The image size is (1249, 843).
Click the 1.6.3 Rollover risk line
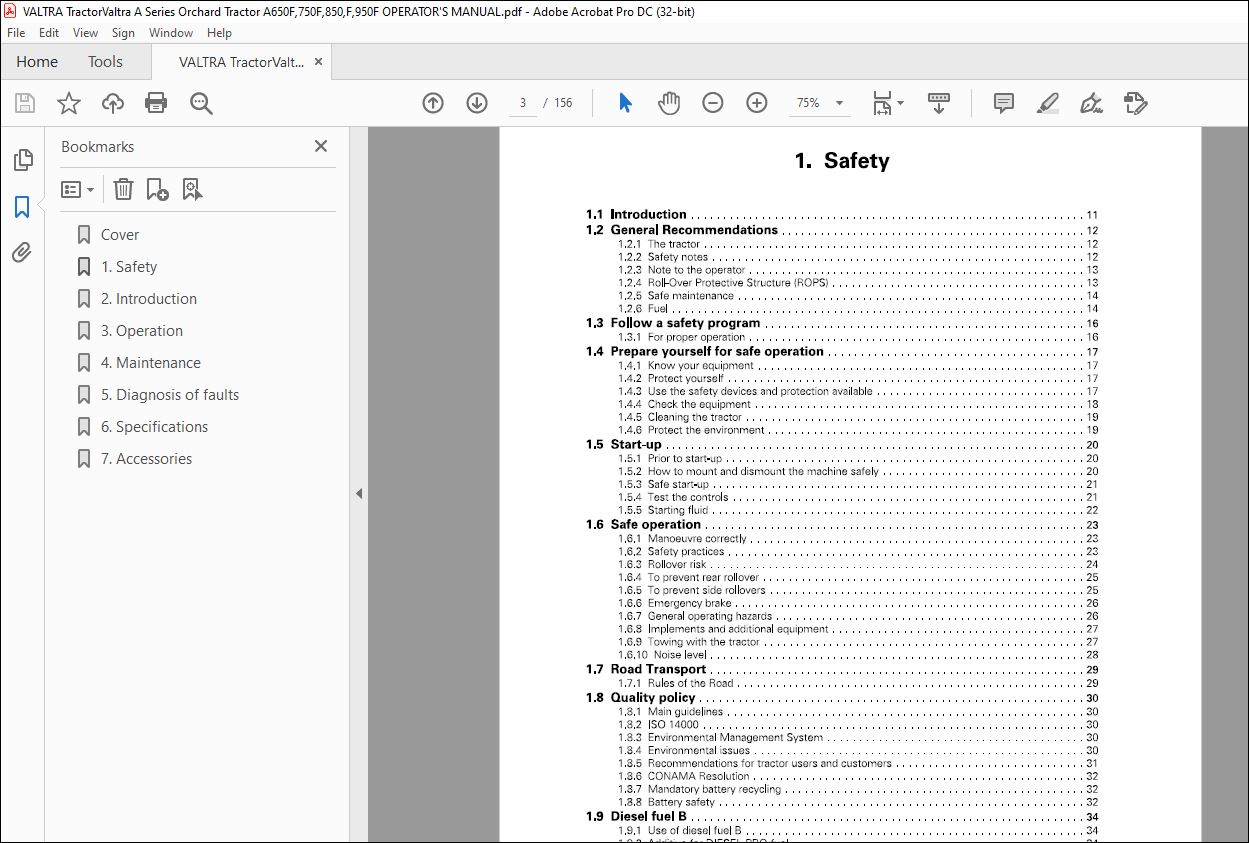point(858,564)
